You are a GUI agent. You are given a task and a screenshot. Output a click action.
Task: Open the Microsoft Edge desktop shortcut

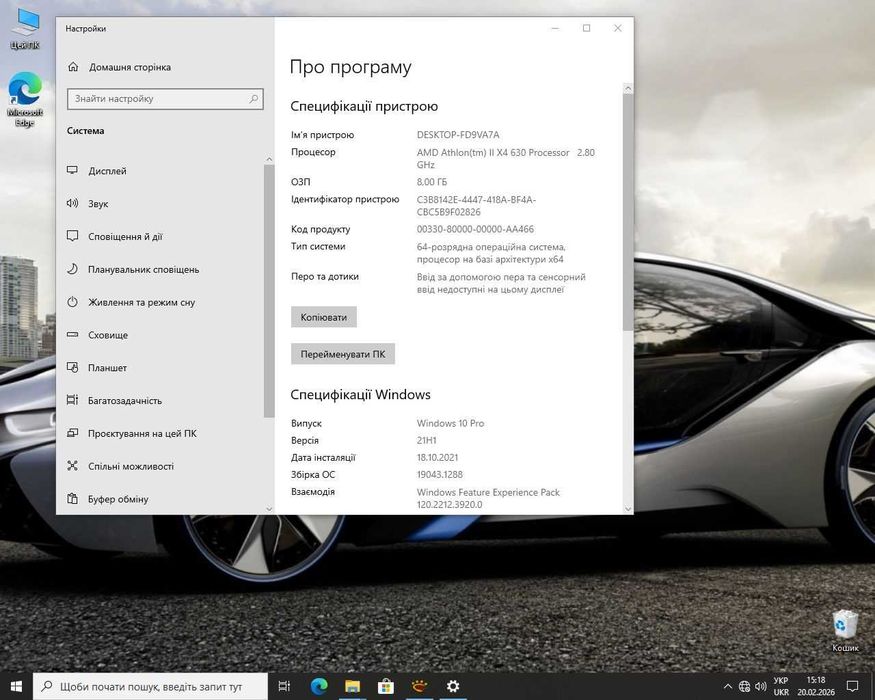25,99
